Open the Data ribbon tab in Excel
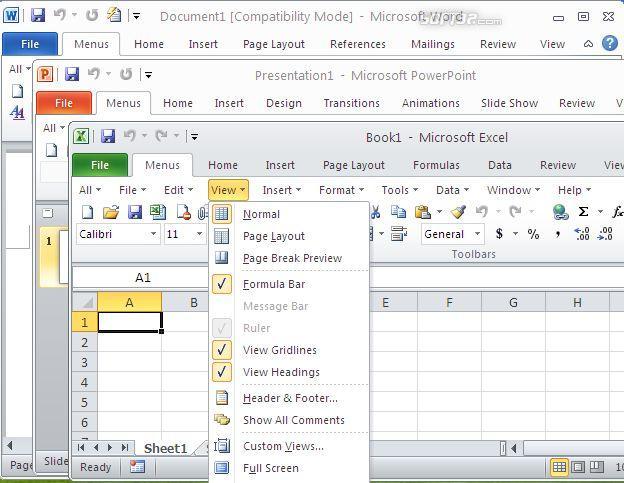 (x=499, y=165)
